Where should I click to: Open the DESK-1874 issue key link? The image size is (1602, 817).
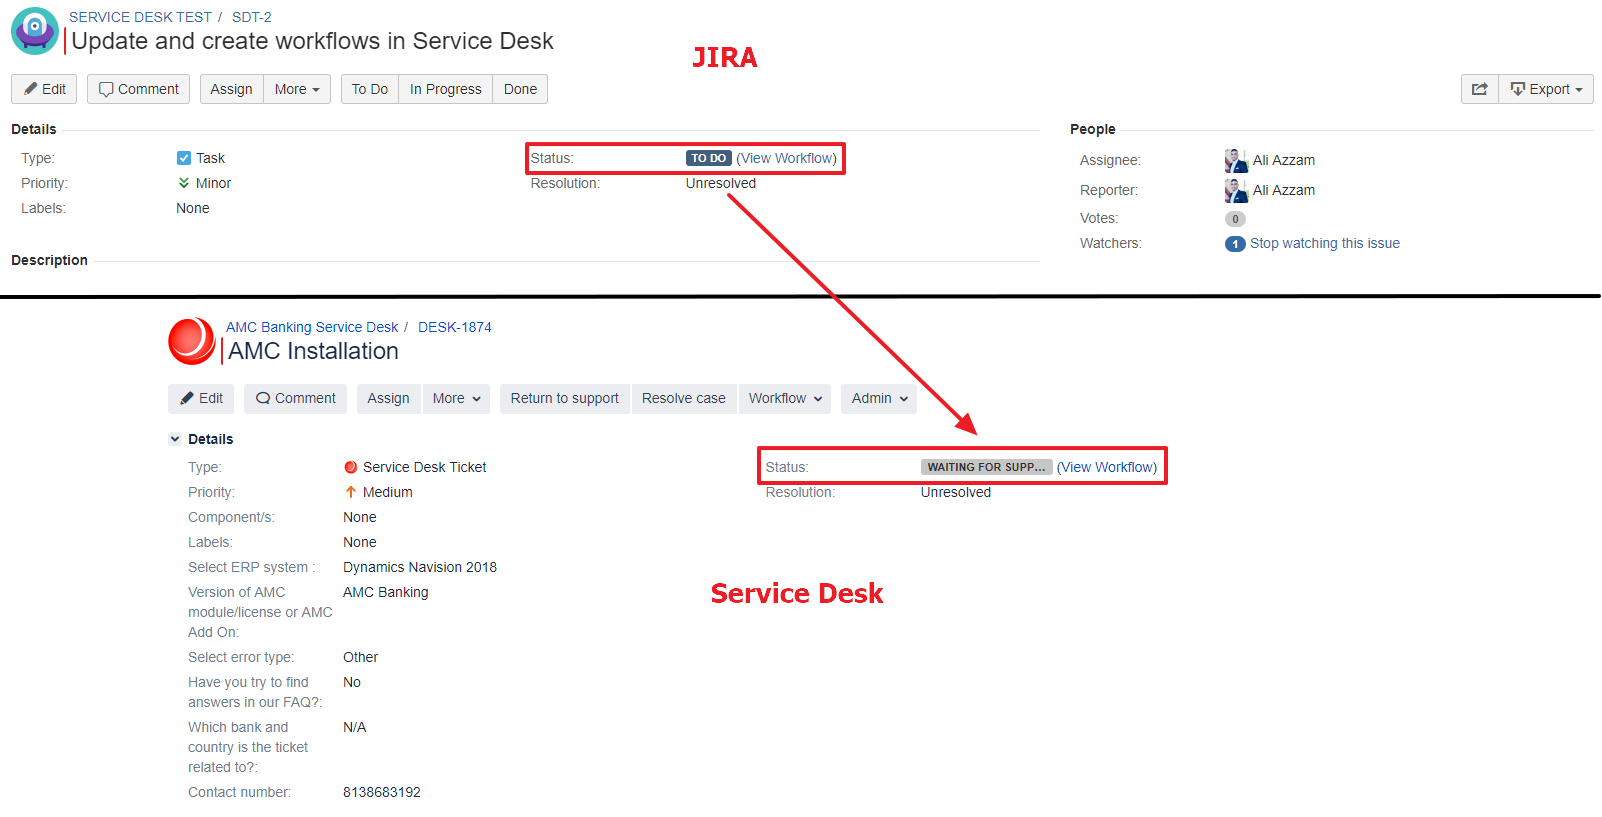455,327
